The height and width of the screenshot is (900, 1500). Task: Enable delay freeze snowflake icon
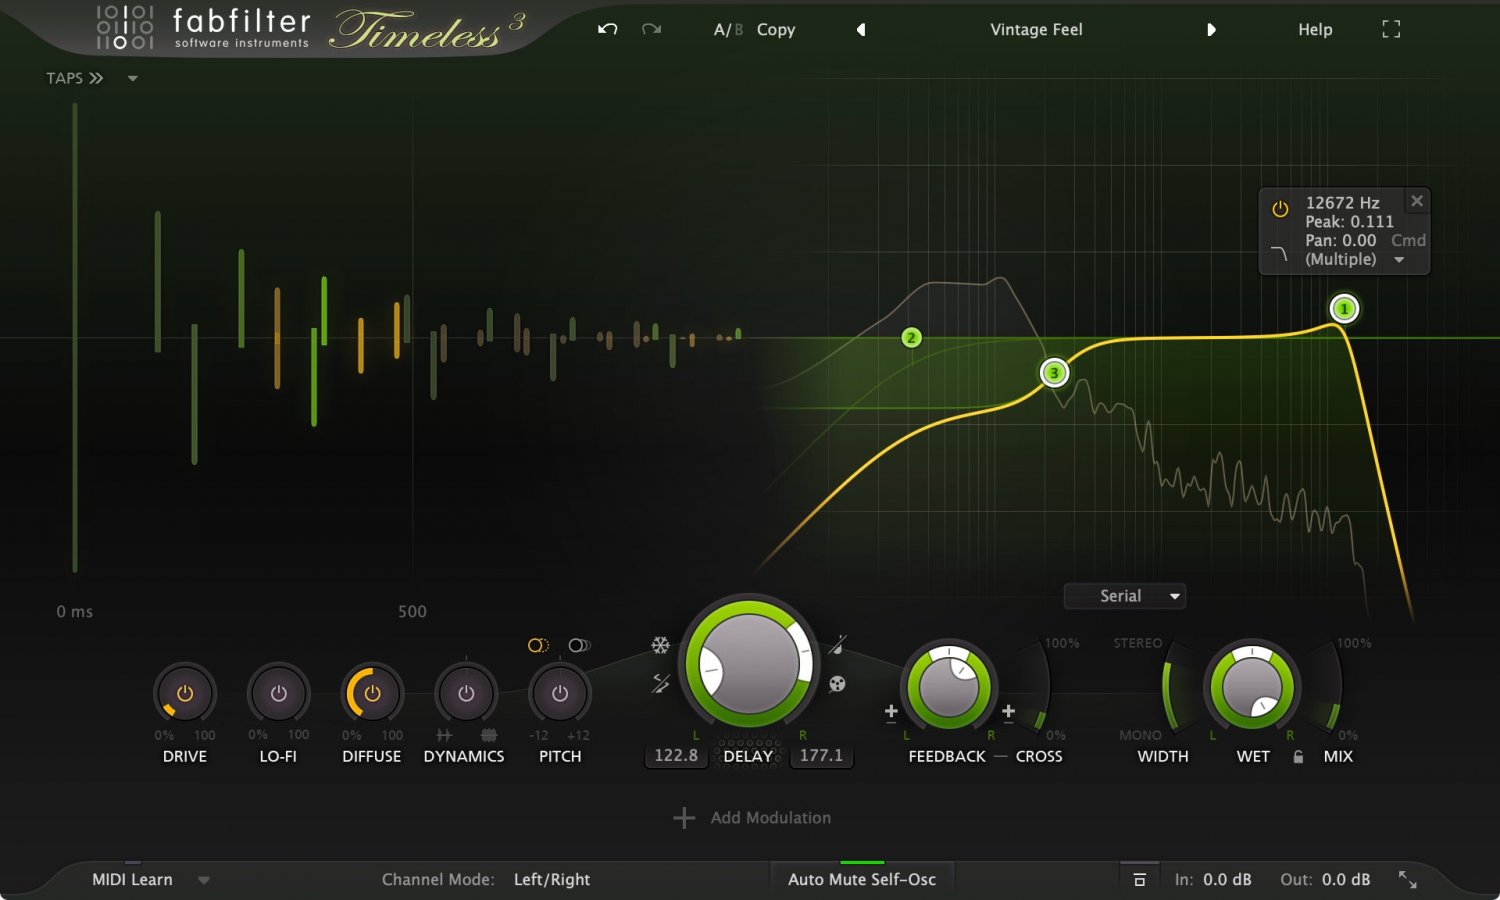pyautogui.click(x=661, y=645)
